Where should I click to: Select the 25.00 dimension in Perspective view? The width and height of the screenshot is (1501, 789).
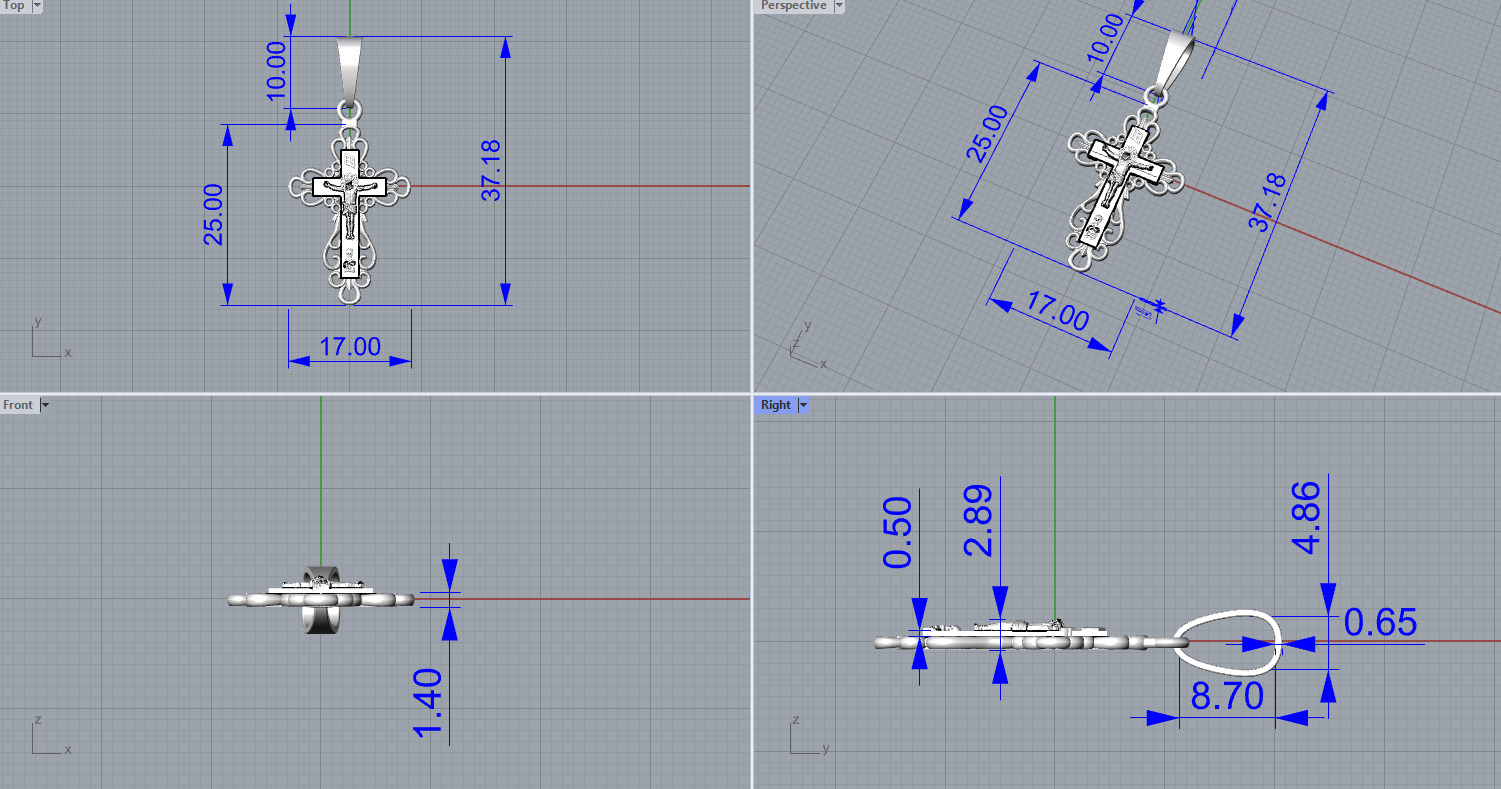pos(988,134)
